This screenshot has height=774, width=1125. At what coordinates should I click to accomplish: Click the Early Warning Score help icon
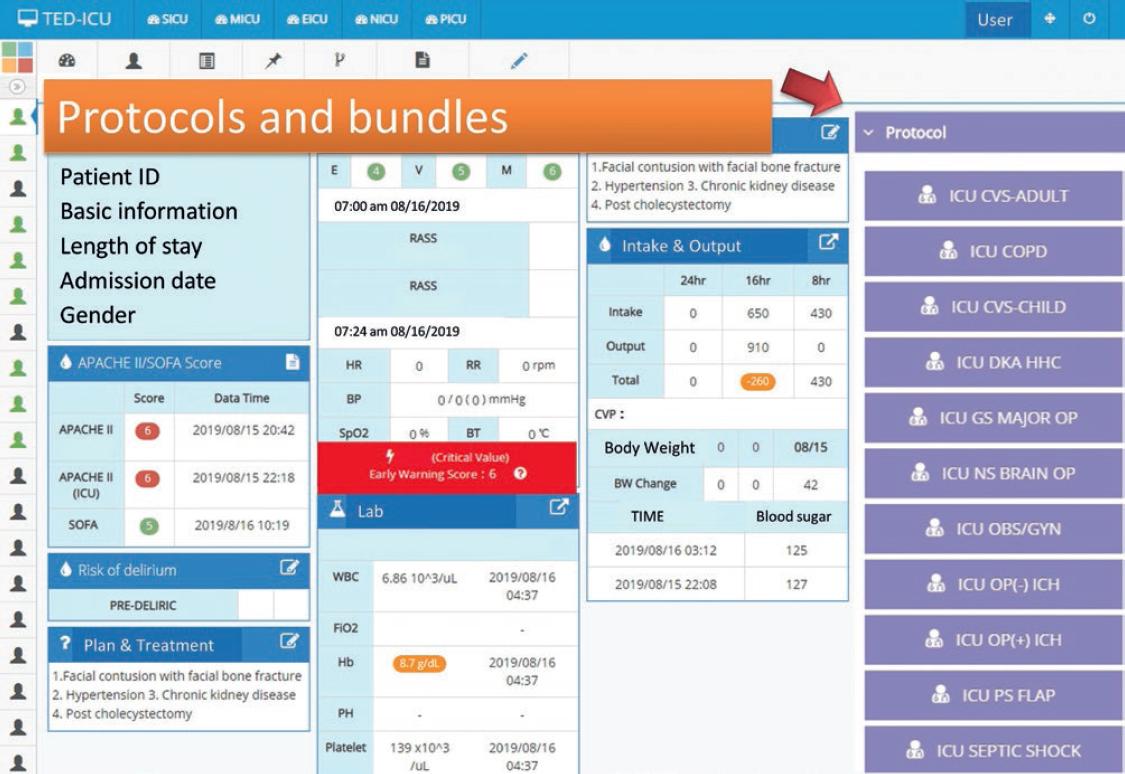click(x=520, y=474)
